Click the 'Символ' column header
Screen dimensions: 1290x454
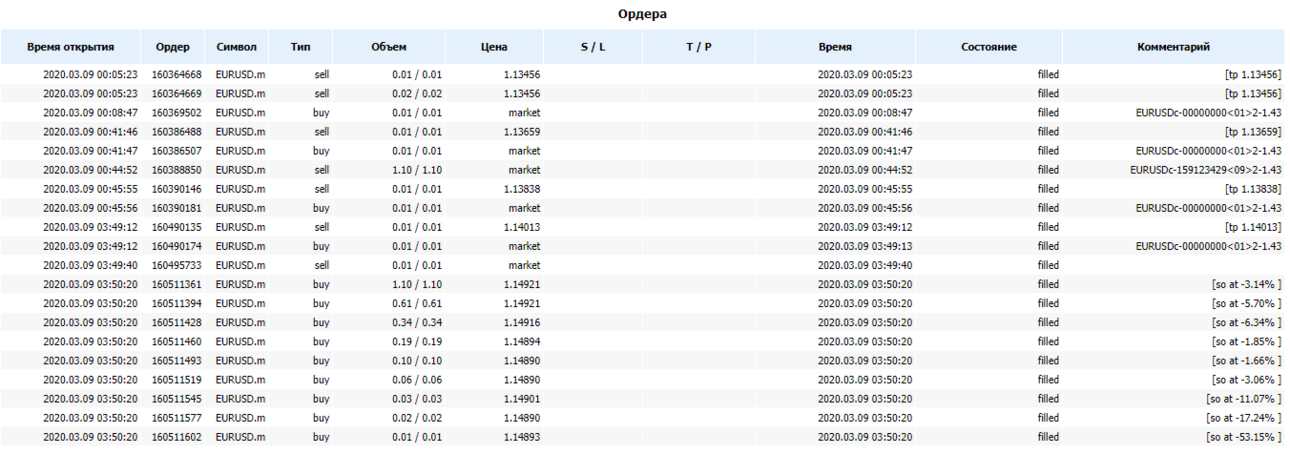tap(236, 47)
